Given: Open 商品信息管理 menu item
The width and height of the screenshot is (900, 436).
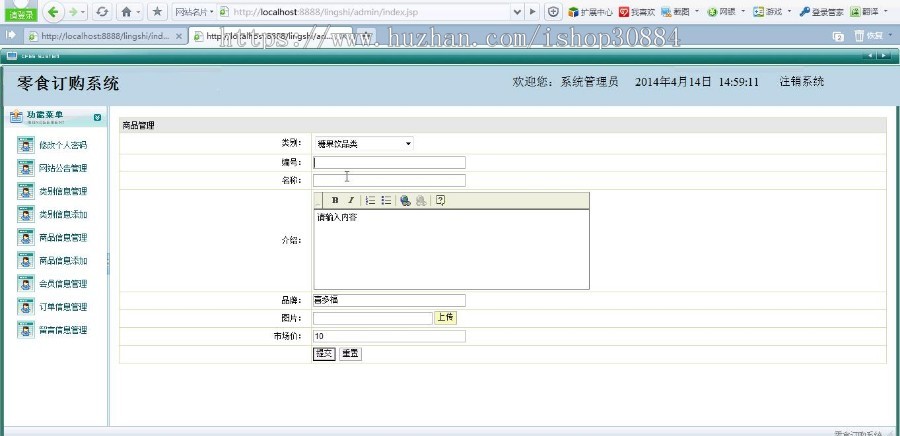Looking at the screenshot, I should [x=63, y=238].
